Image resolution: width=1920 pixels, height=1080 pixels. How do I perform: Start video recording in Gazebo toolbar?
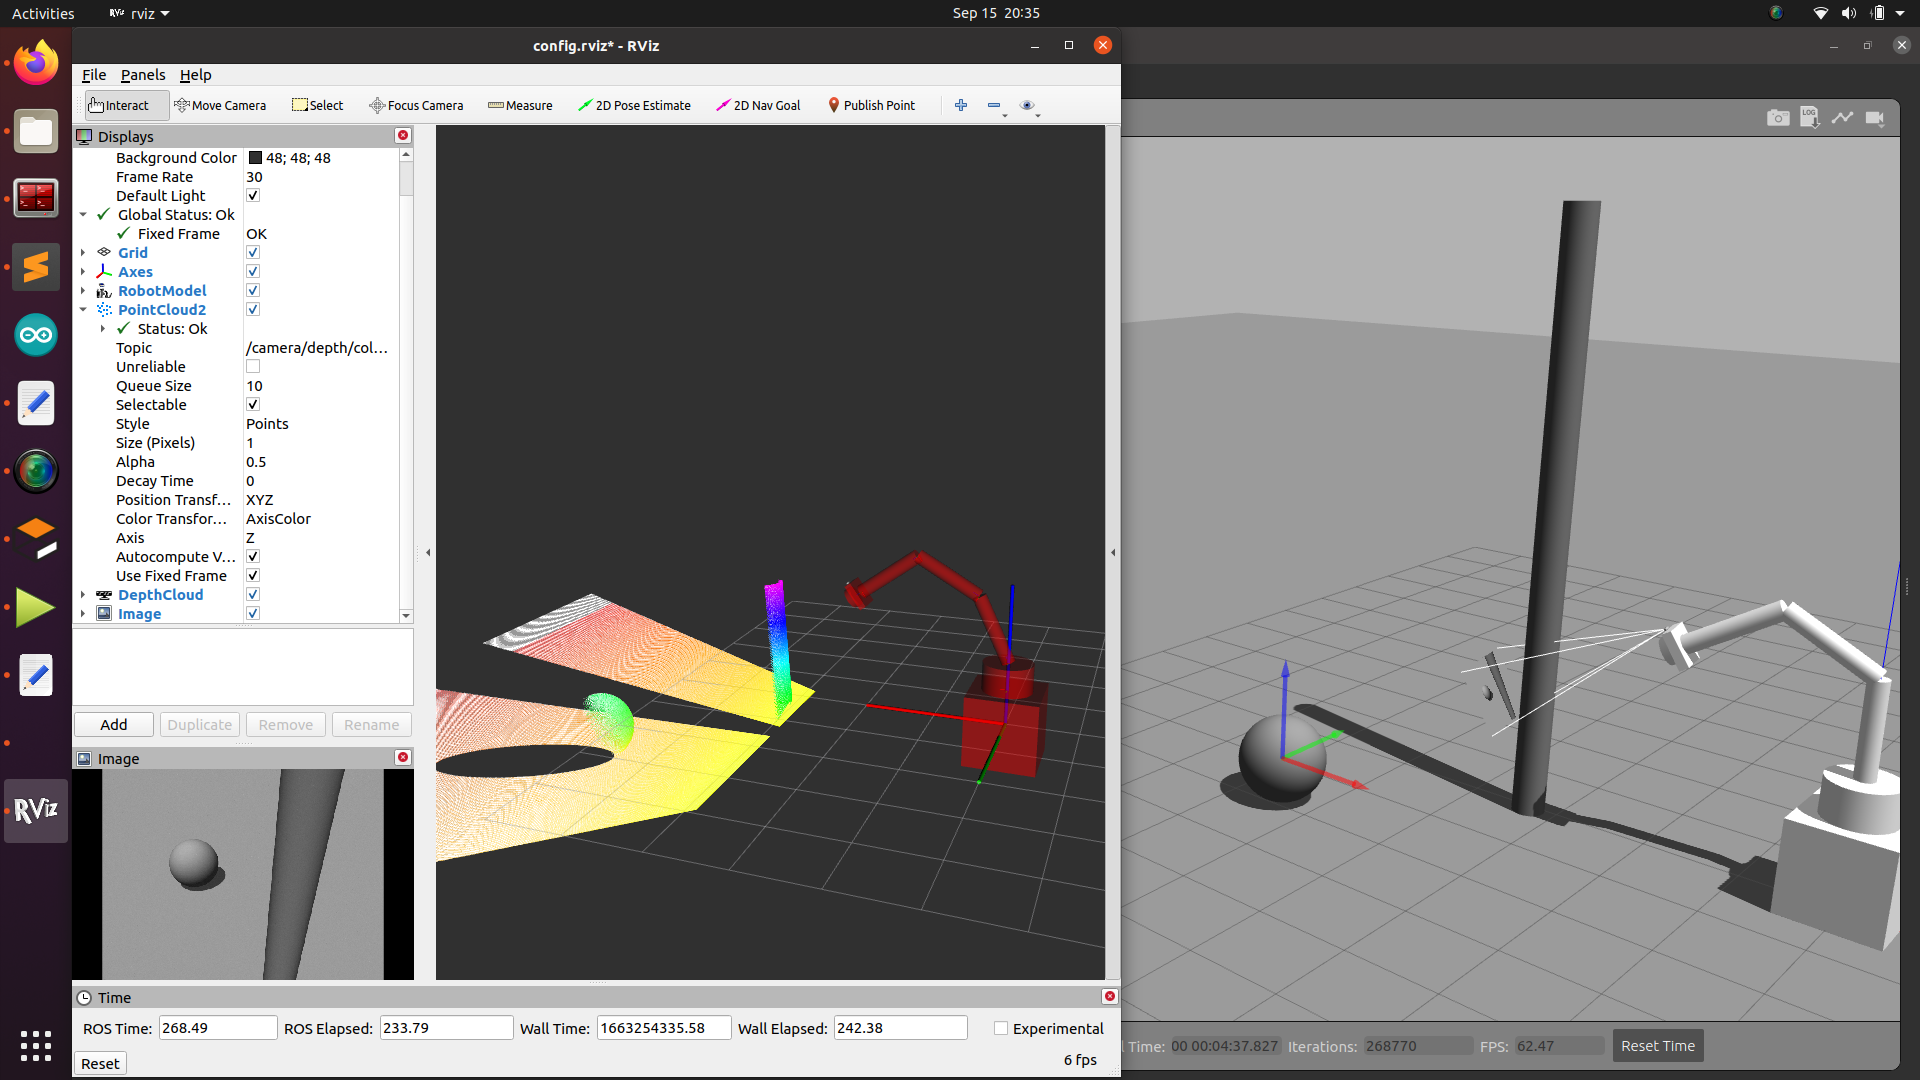pos(1875,118)
